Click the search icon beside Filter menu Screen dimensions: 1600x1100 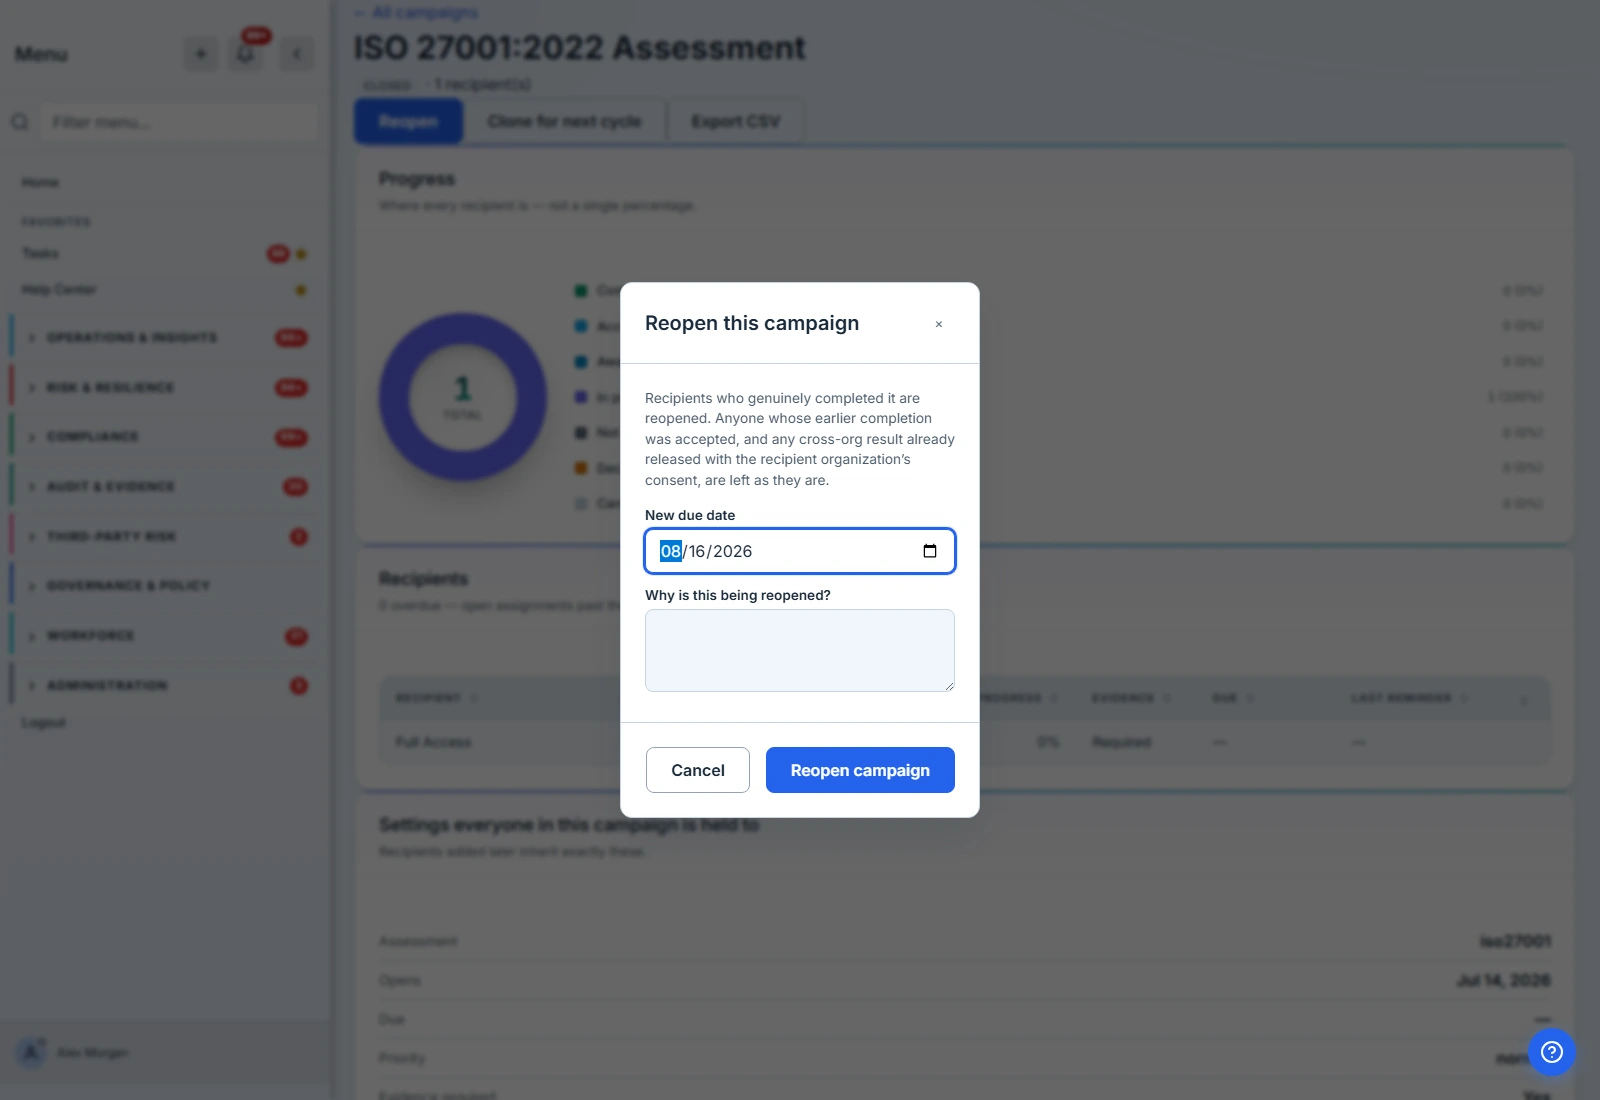[20, 122]
